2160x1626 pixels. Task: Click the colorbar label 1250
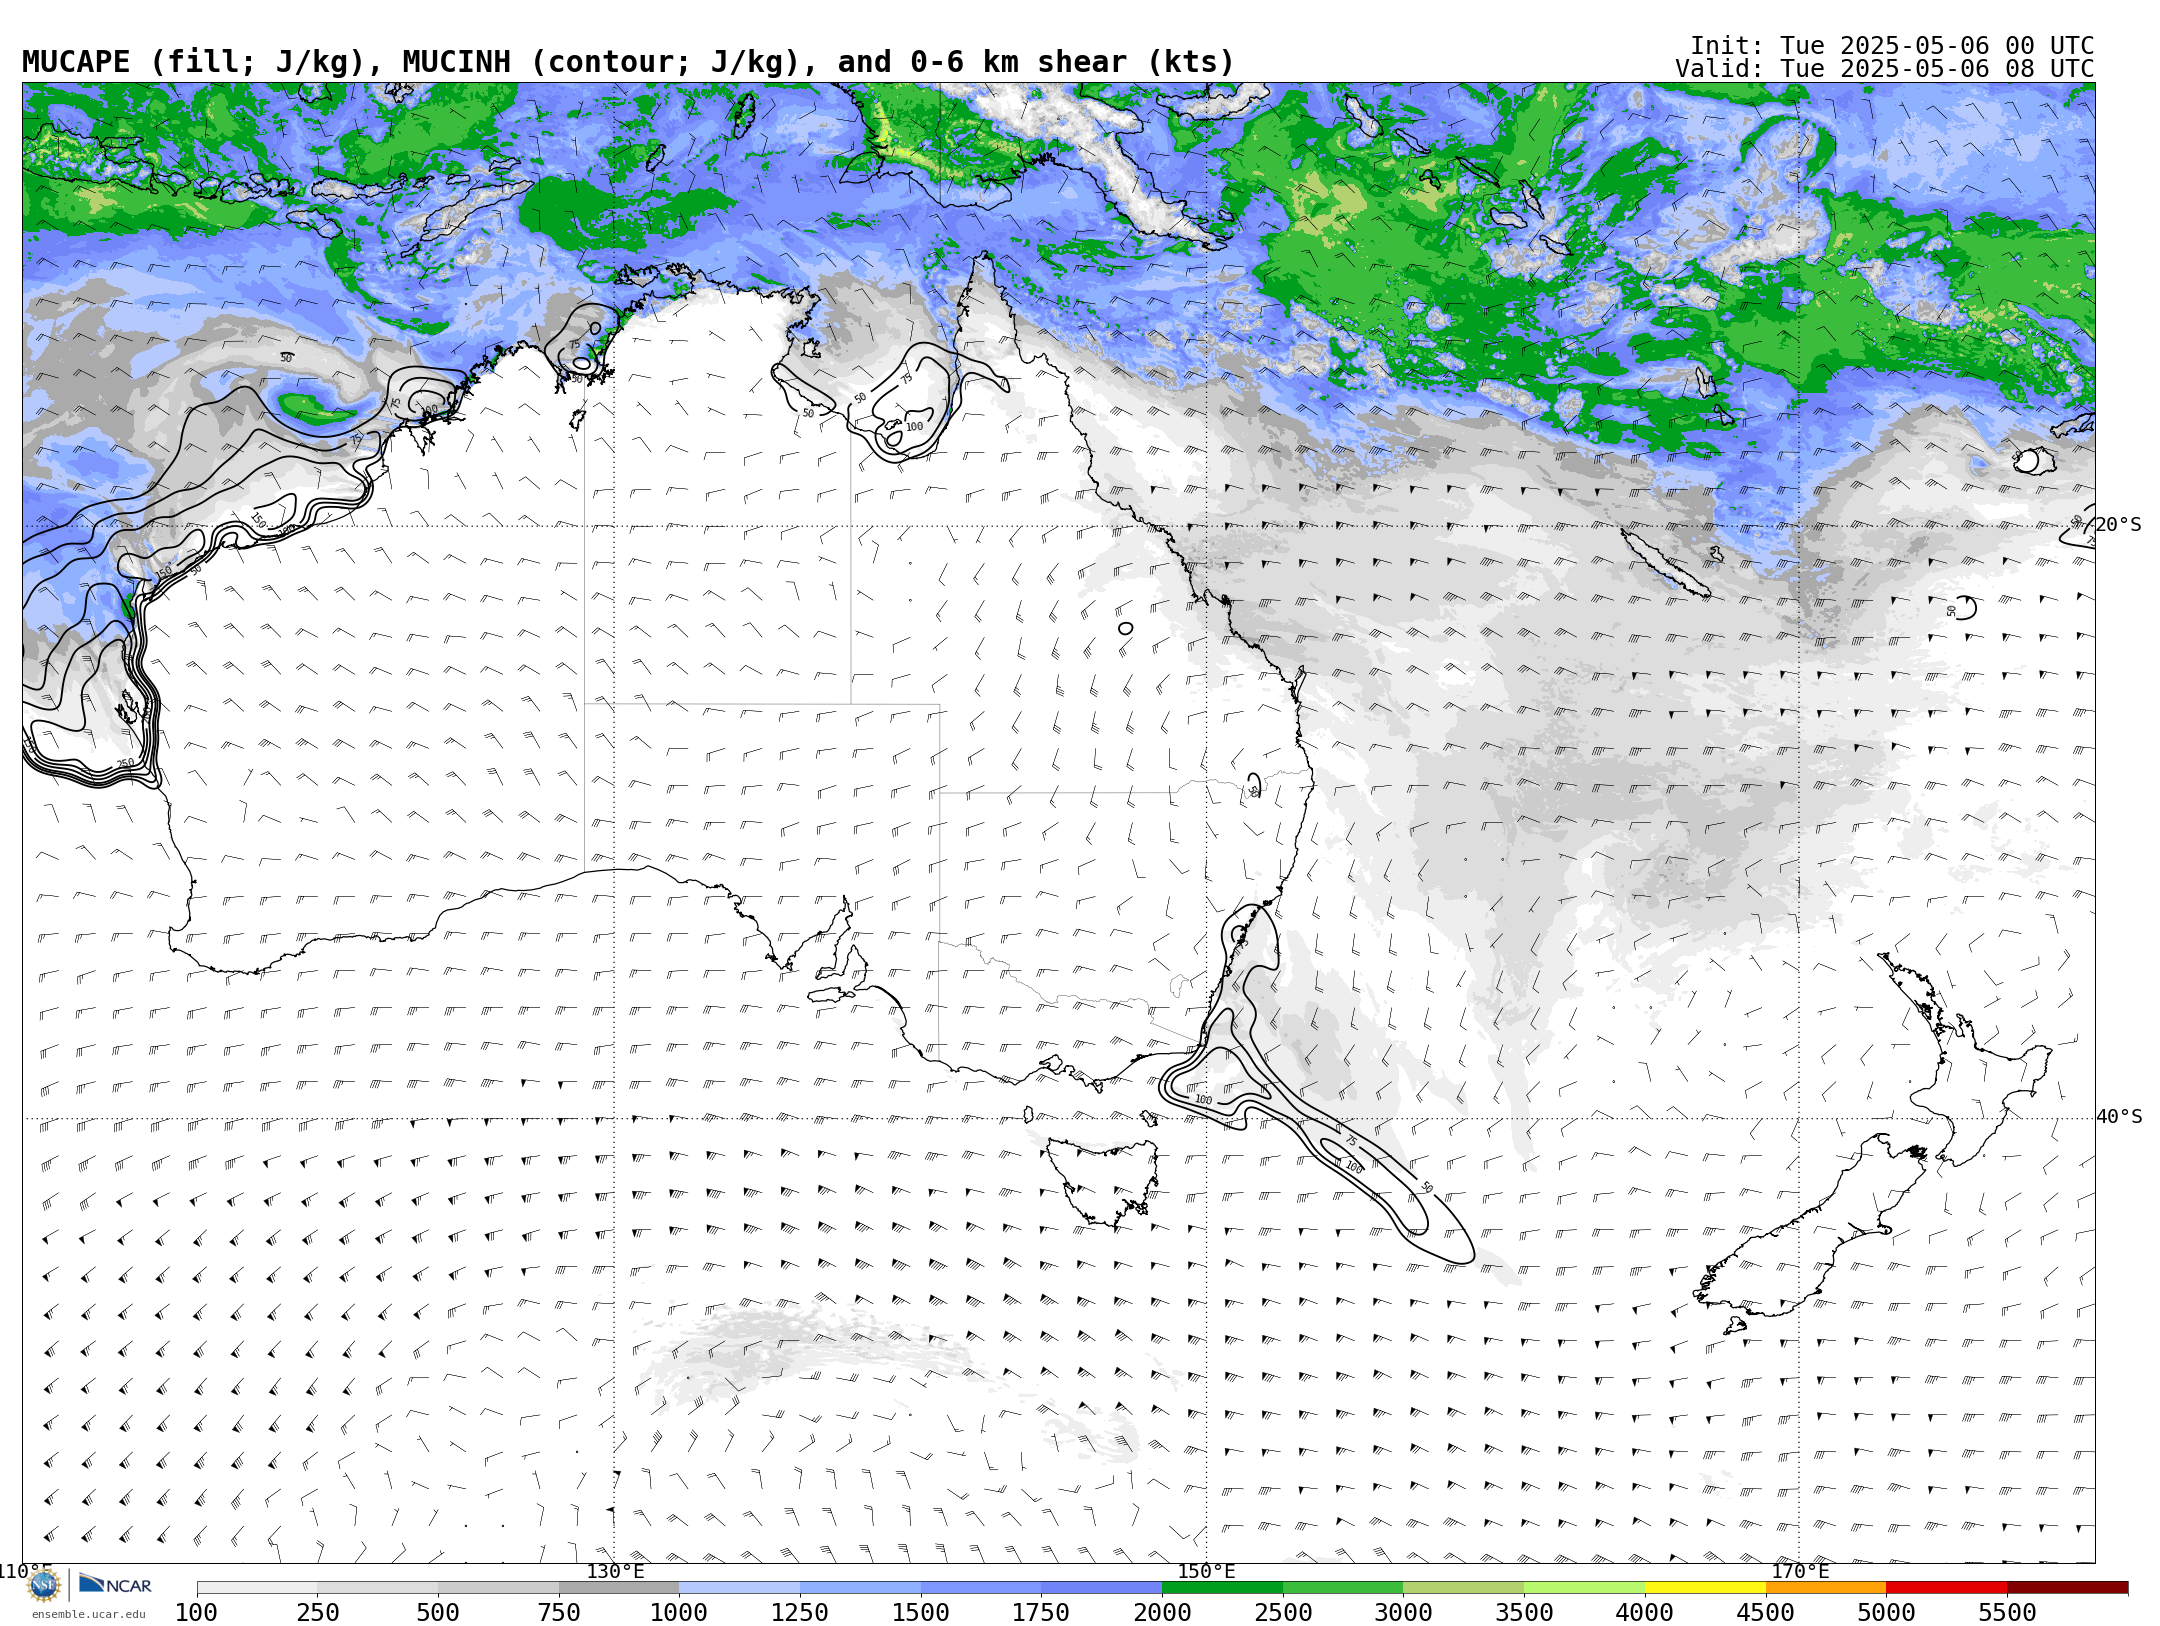point(800,1613)
